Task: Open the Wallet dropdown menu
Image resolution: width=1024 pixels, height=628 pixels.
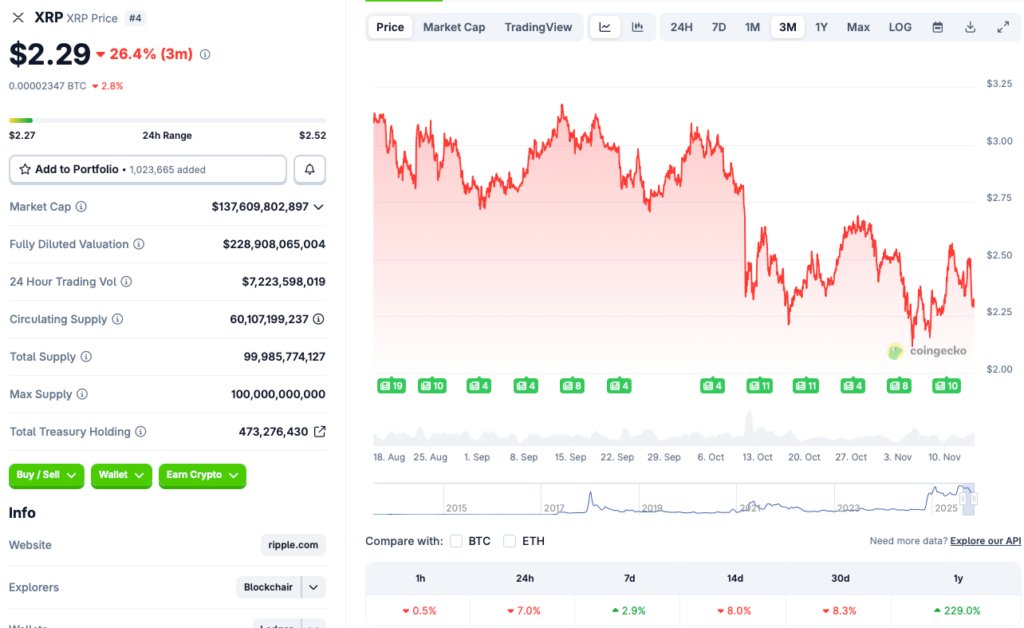Action: (x=120, y=476)
